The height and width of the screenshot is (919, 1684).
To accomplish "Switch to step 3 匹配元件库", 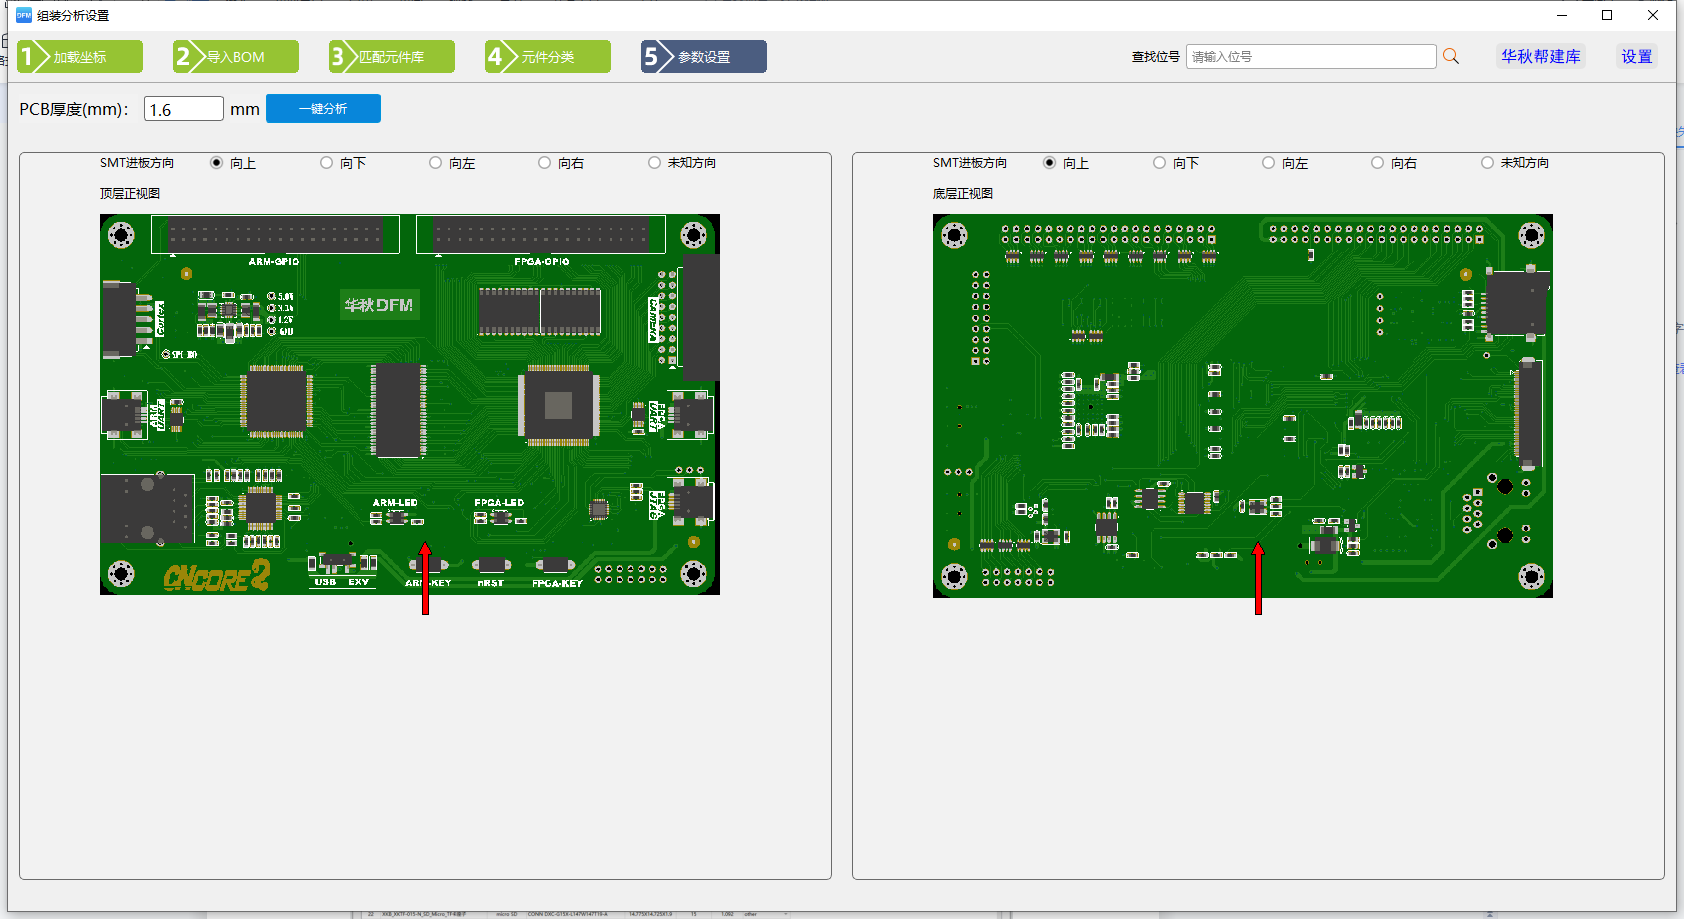I will [392, 57].
